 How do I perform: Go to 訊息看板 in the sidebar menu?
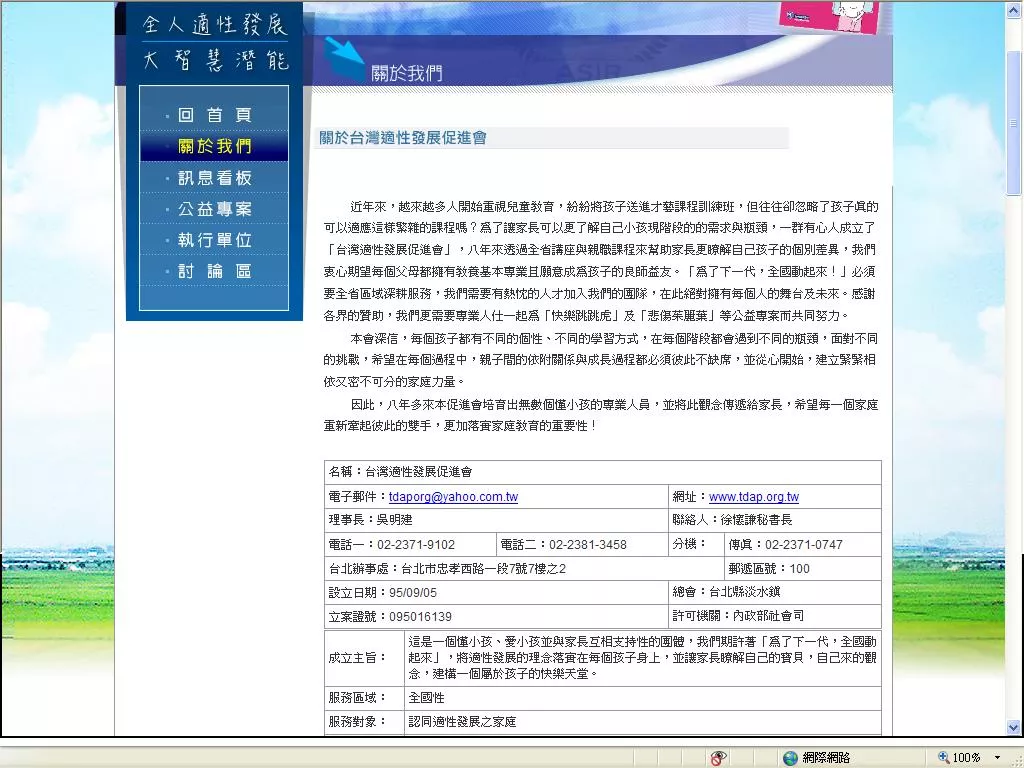214,178
